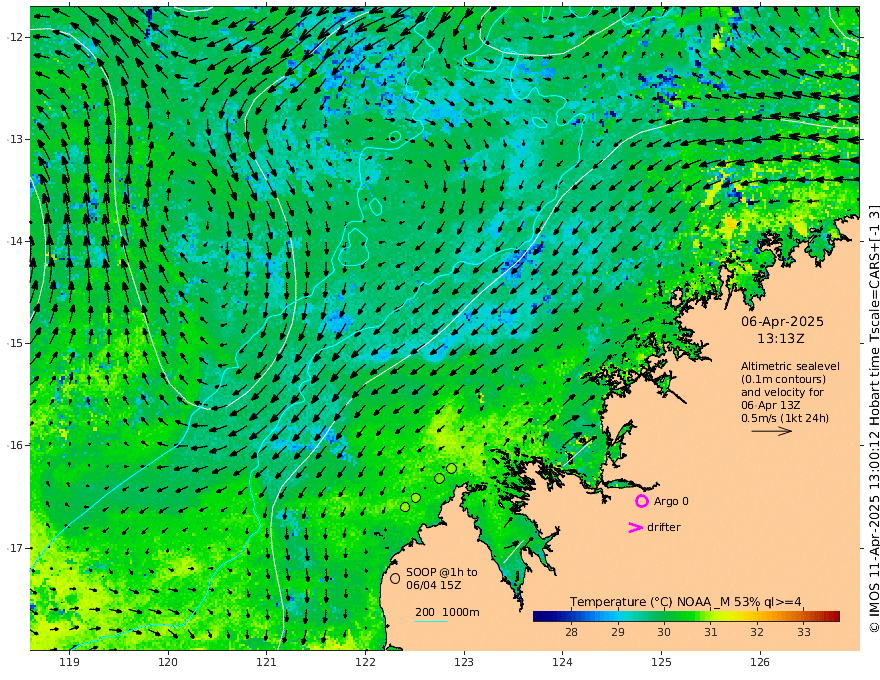Image resolution: width=880 pixels, height=680 pixels.
Task: Click the '200 1000m' depth label
Action: point(447,612)
